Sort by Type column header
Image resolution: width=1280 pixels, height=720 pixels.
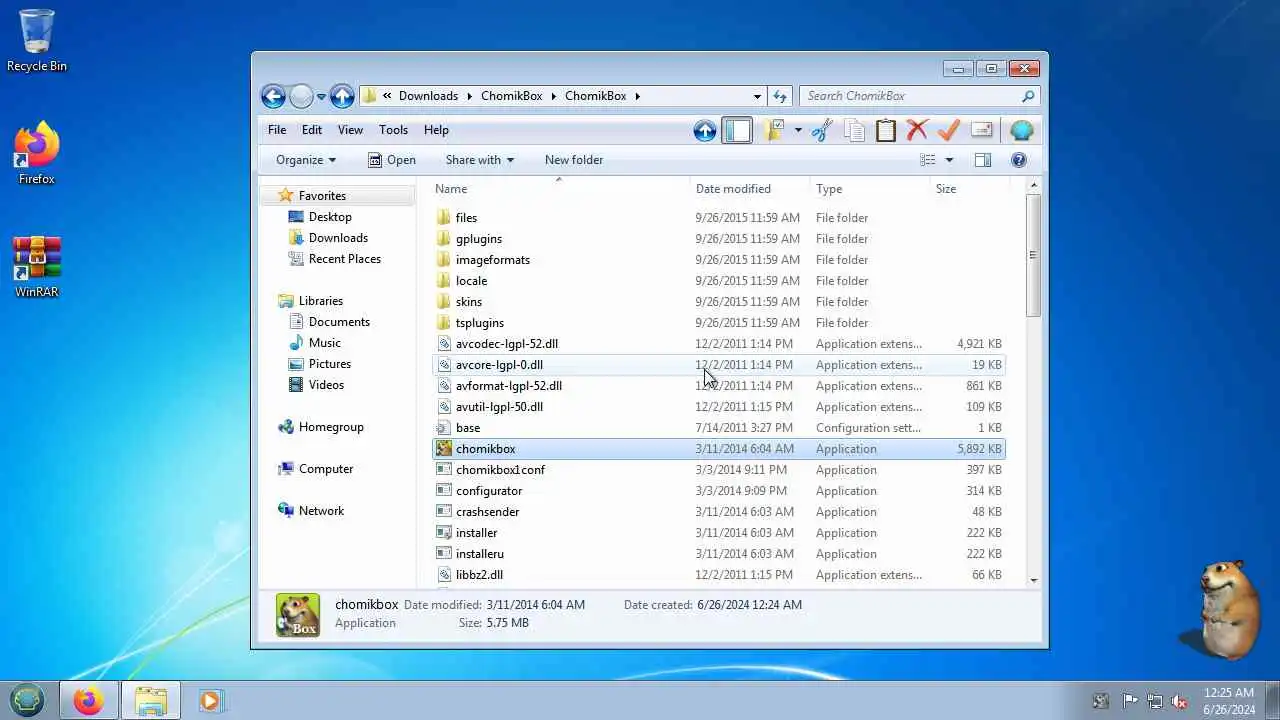[x=869, y=189]
